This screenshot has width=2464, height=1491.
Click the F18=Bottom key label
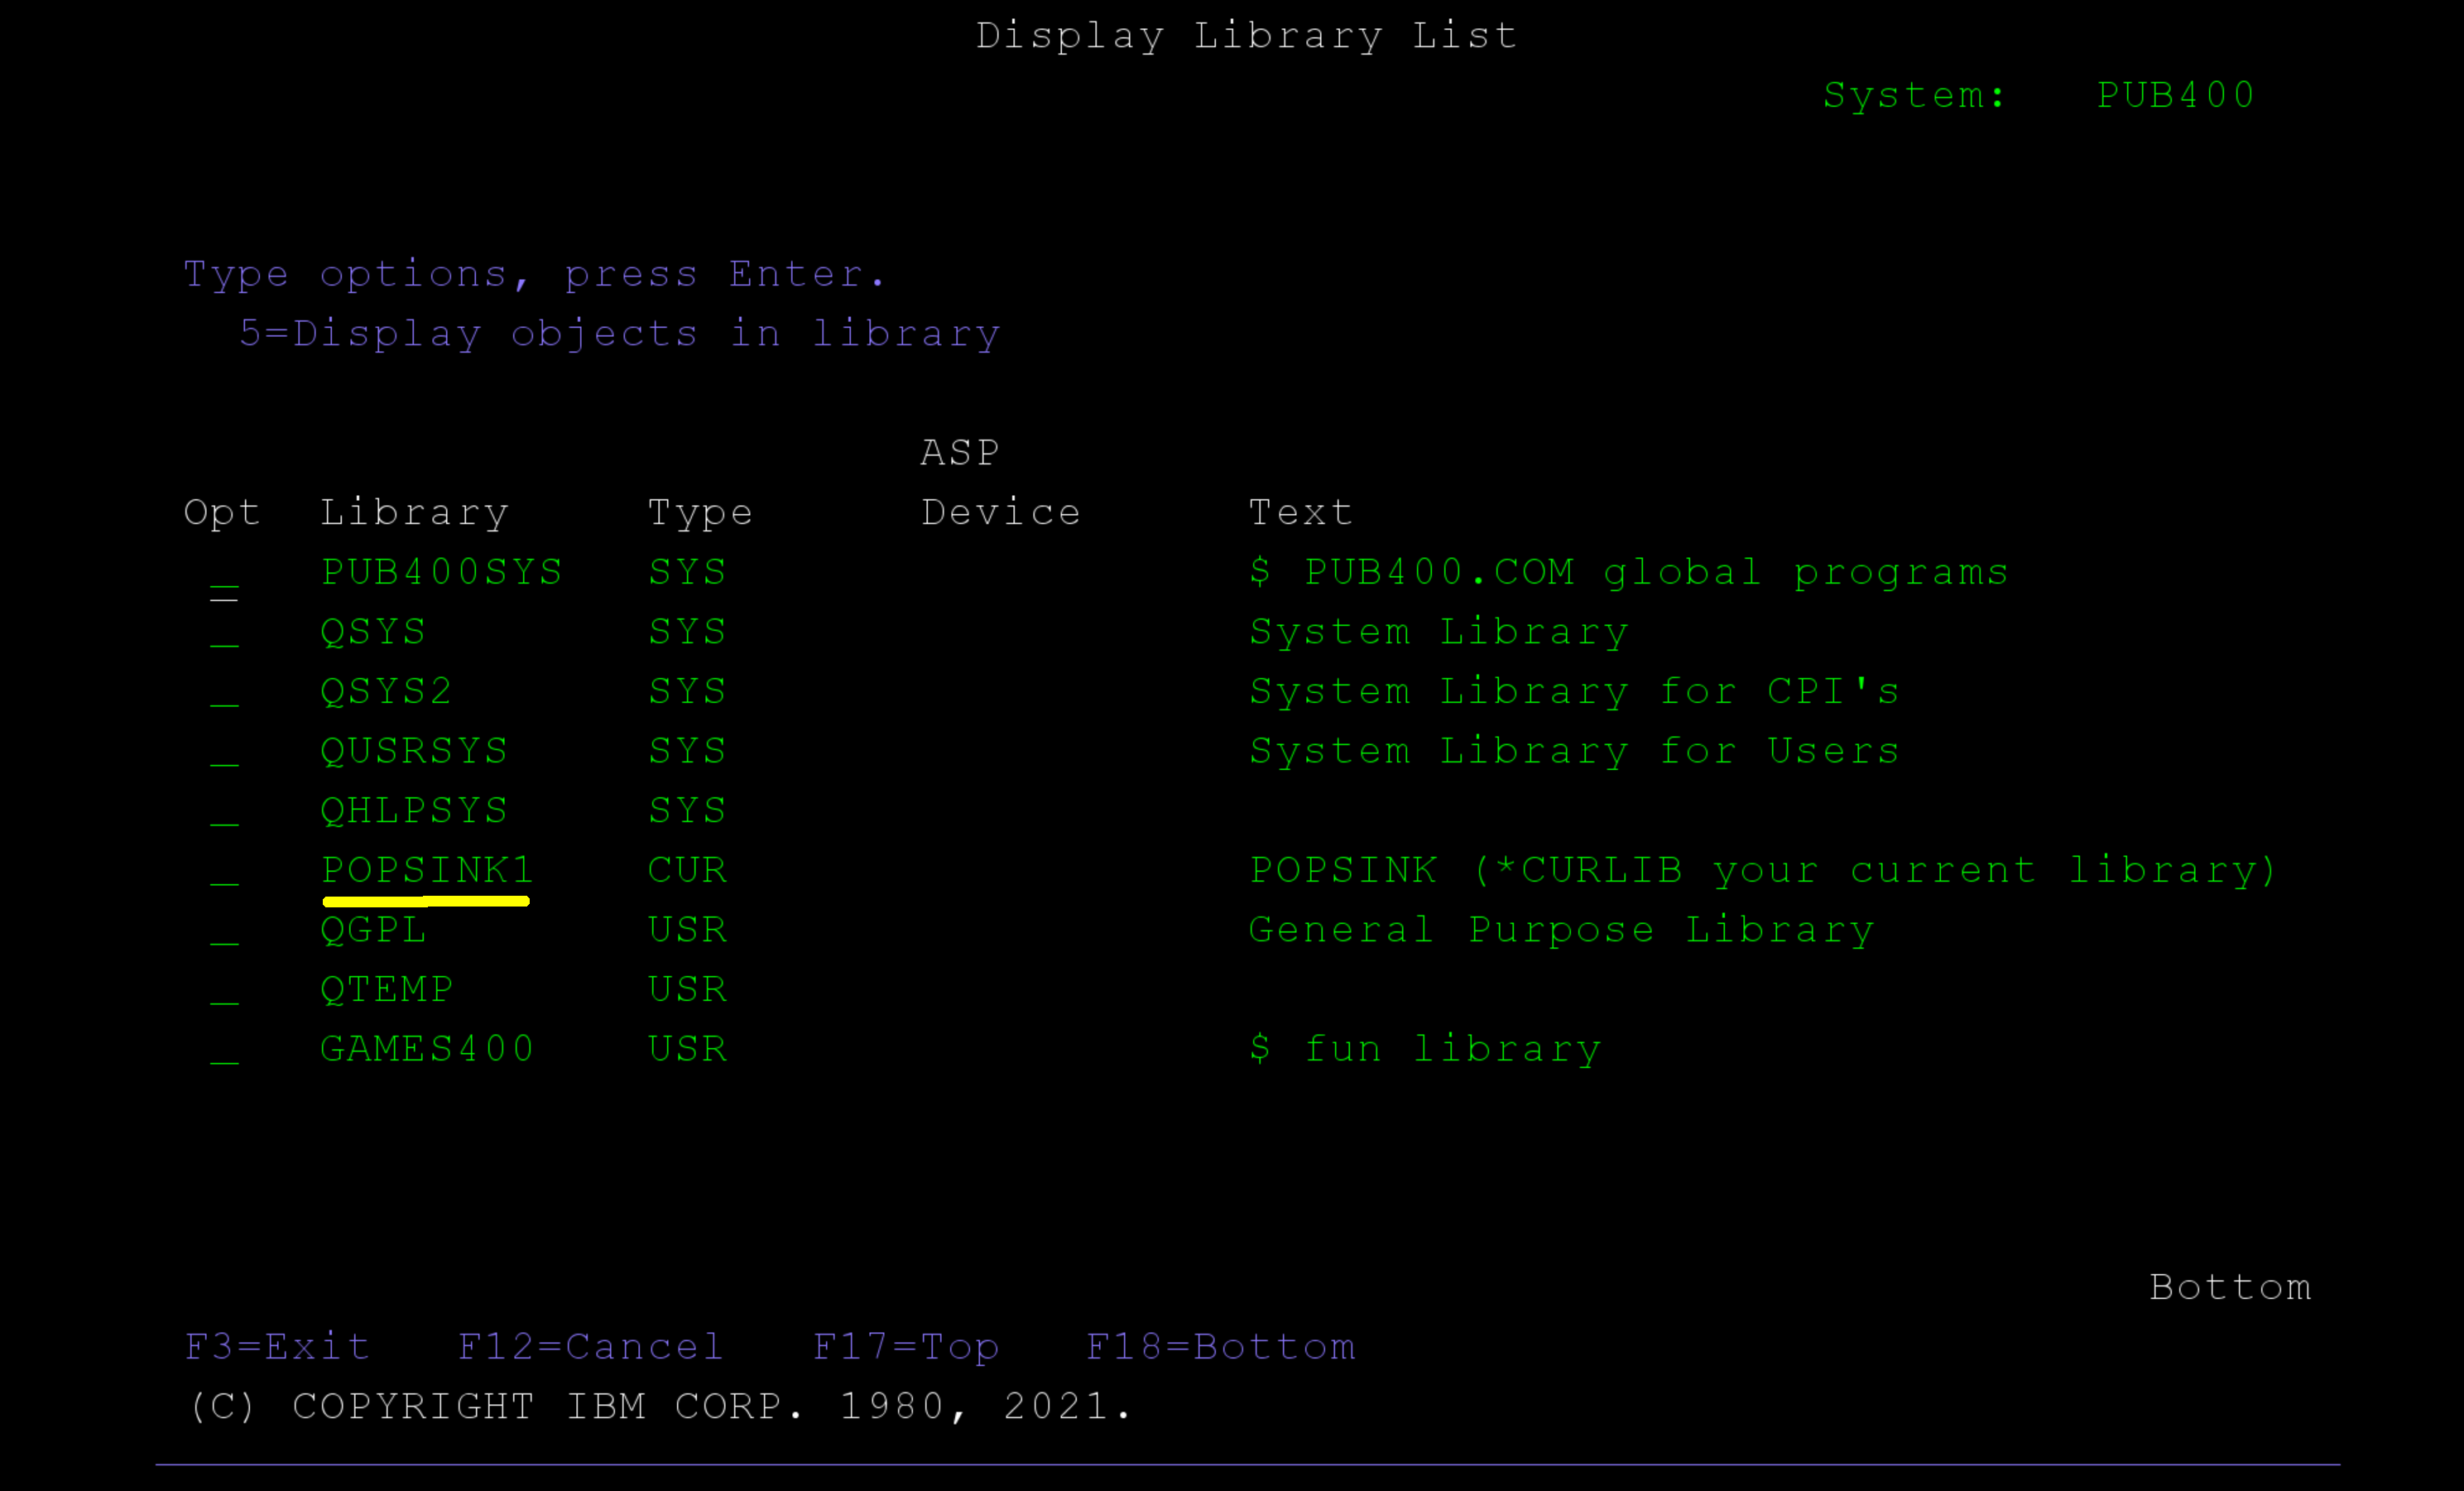click(1221, 1347)
